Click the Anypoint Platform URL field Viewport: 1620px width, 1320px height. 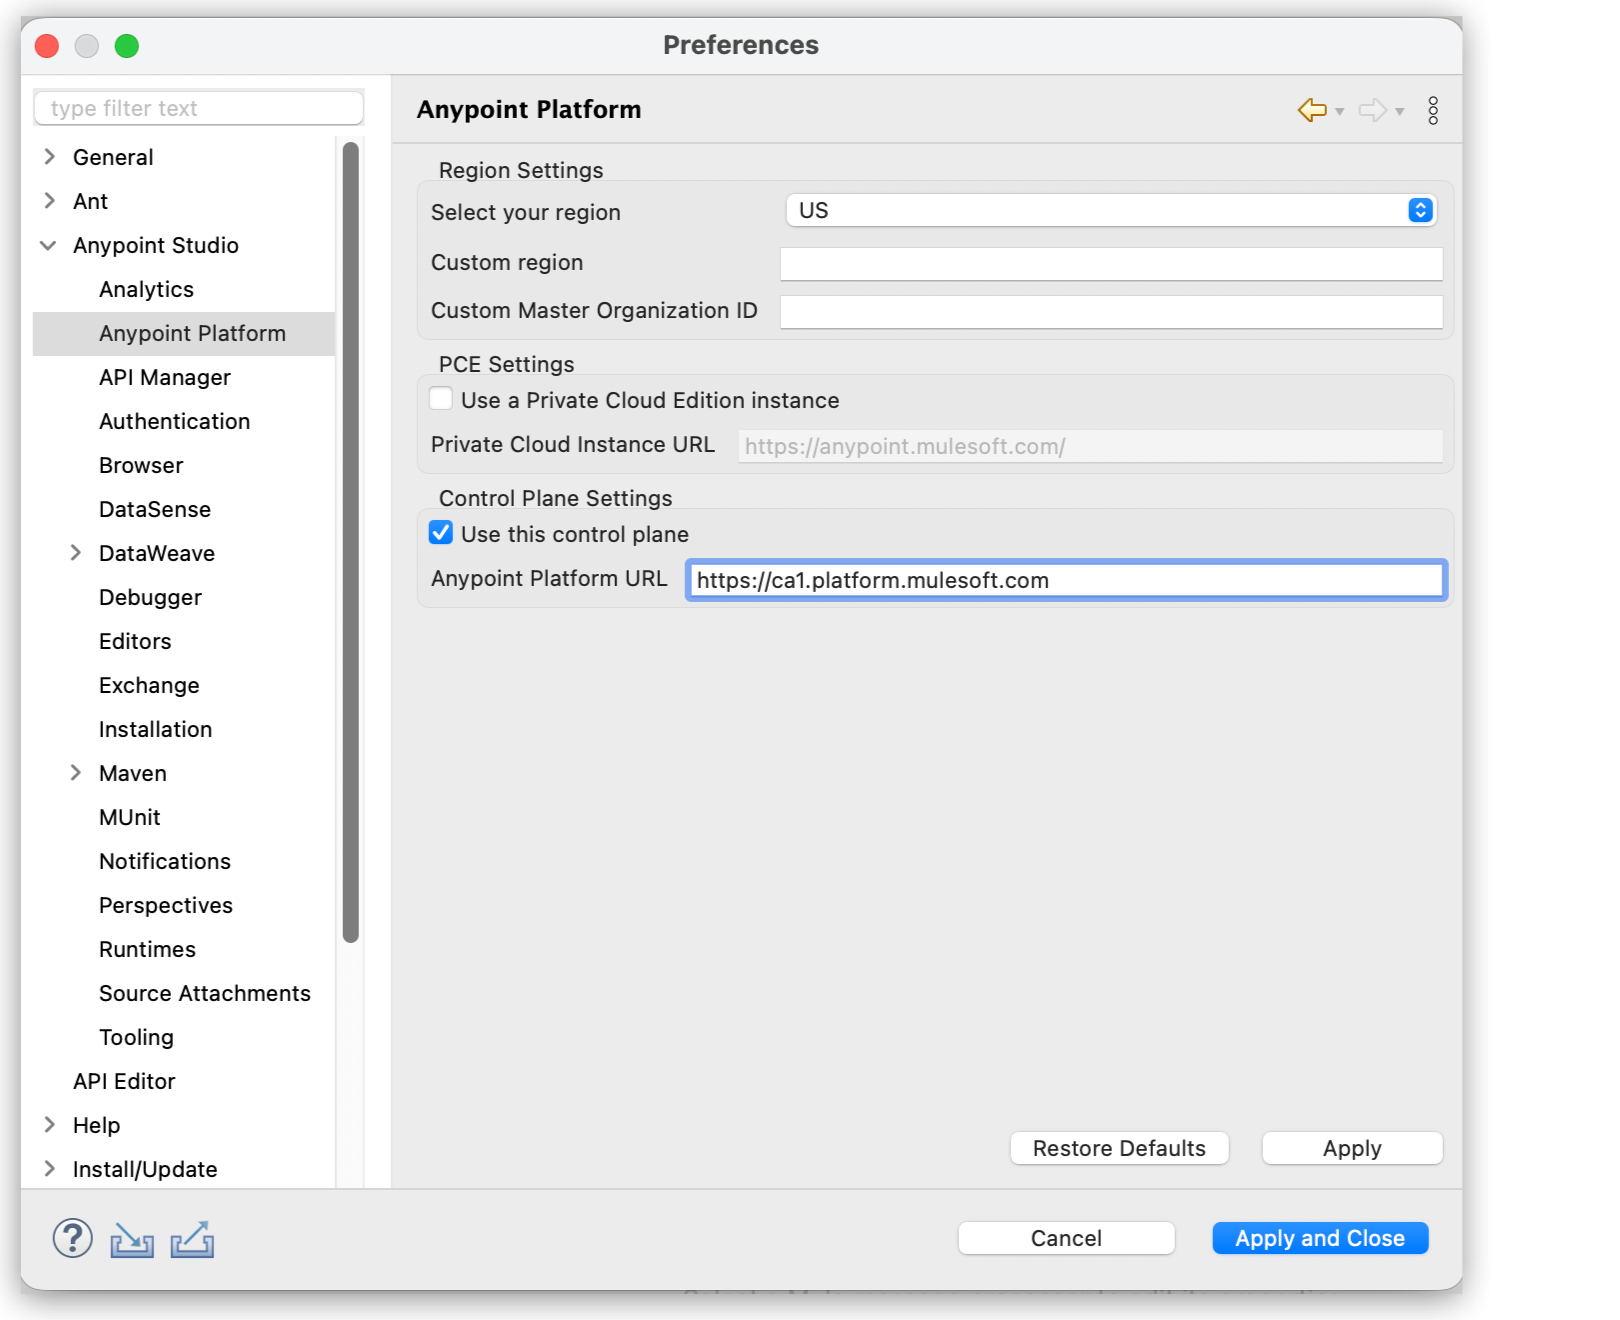1065,580
